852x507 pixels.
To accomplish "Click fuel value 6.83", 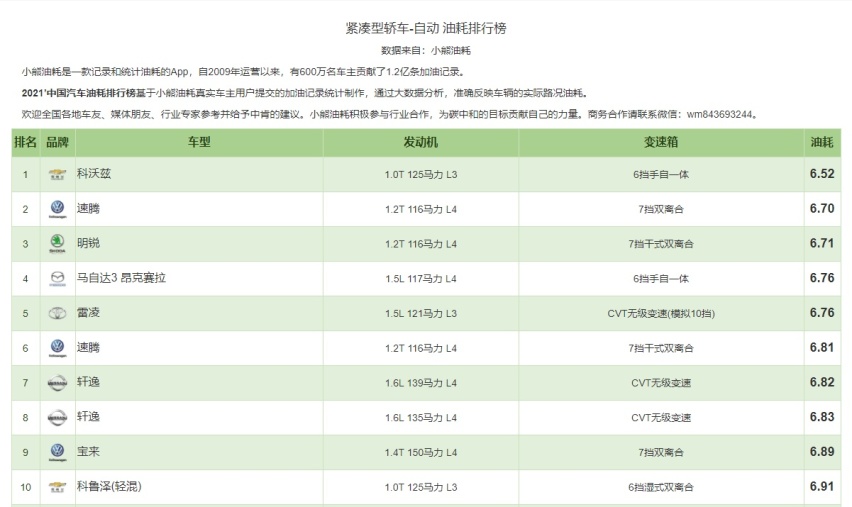I will tap(822, 417).
